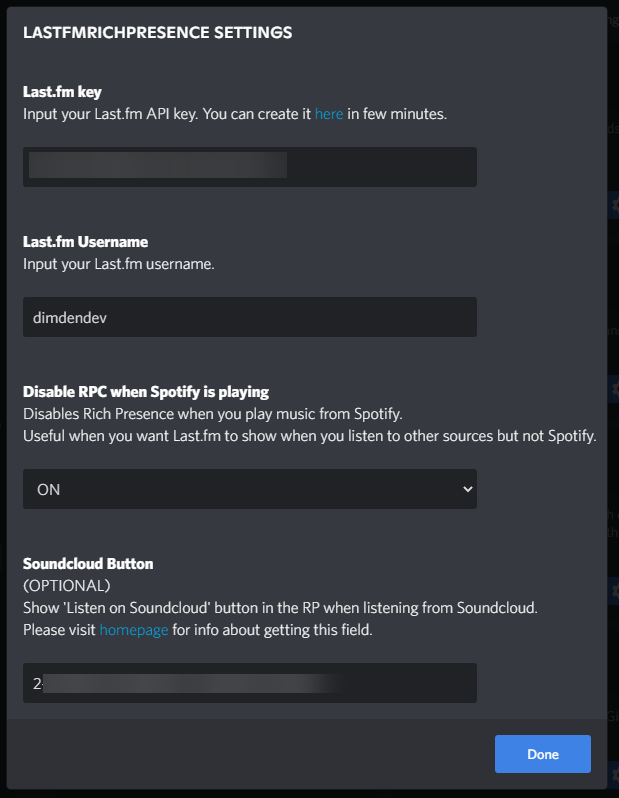Click 'Disable RPC when Spotify is playing' heading
The width and height of the screenshot is (619, 798).
146,391
